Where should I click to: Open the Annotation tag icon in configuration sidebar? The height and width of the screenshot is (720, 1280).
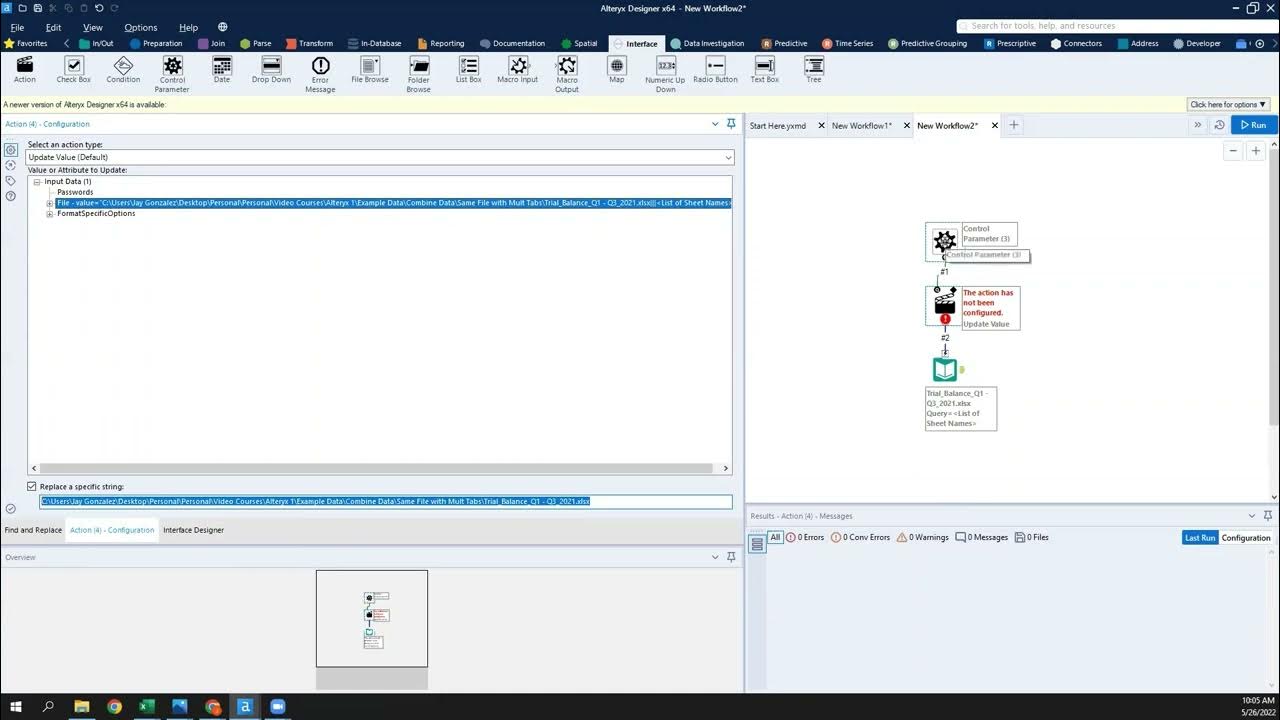coord(11,181)
